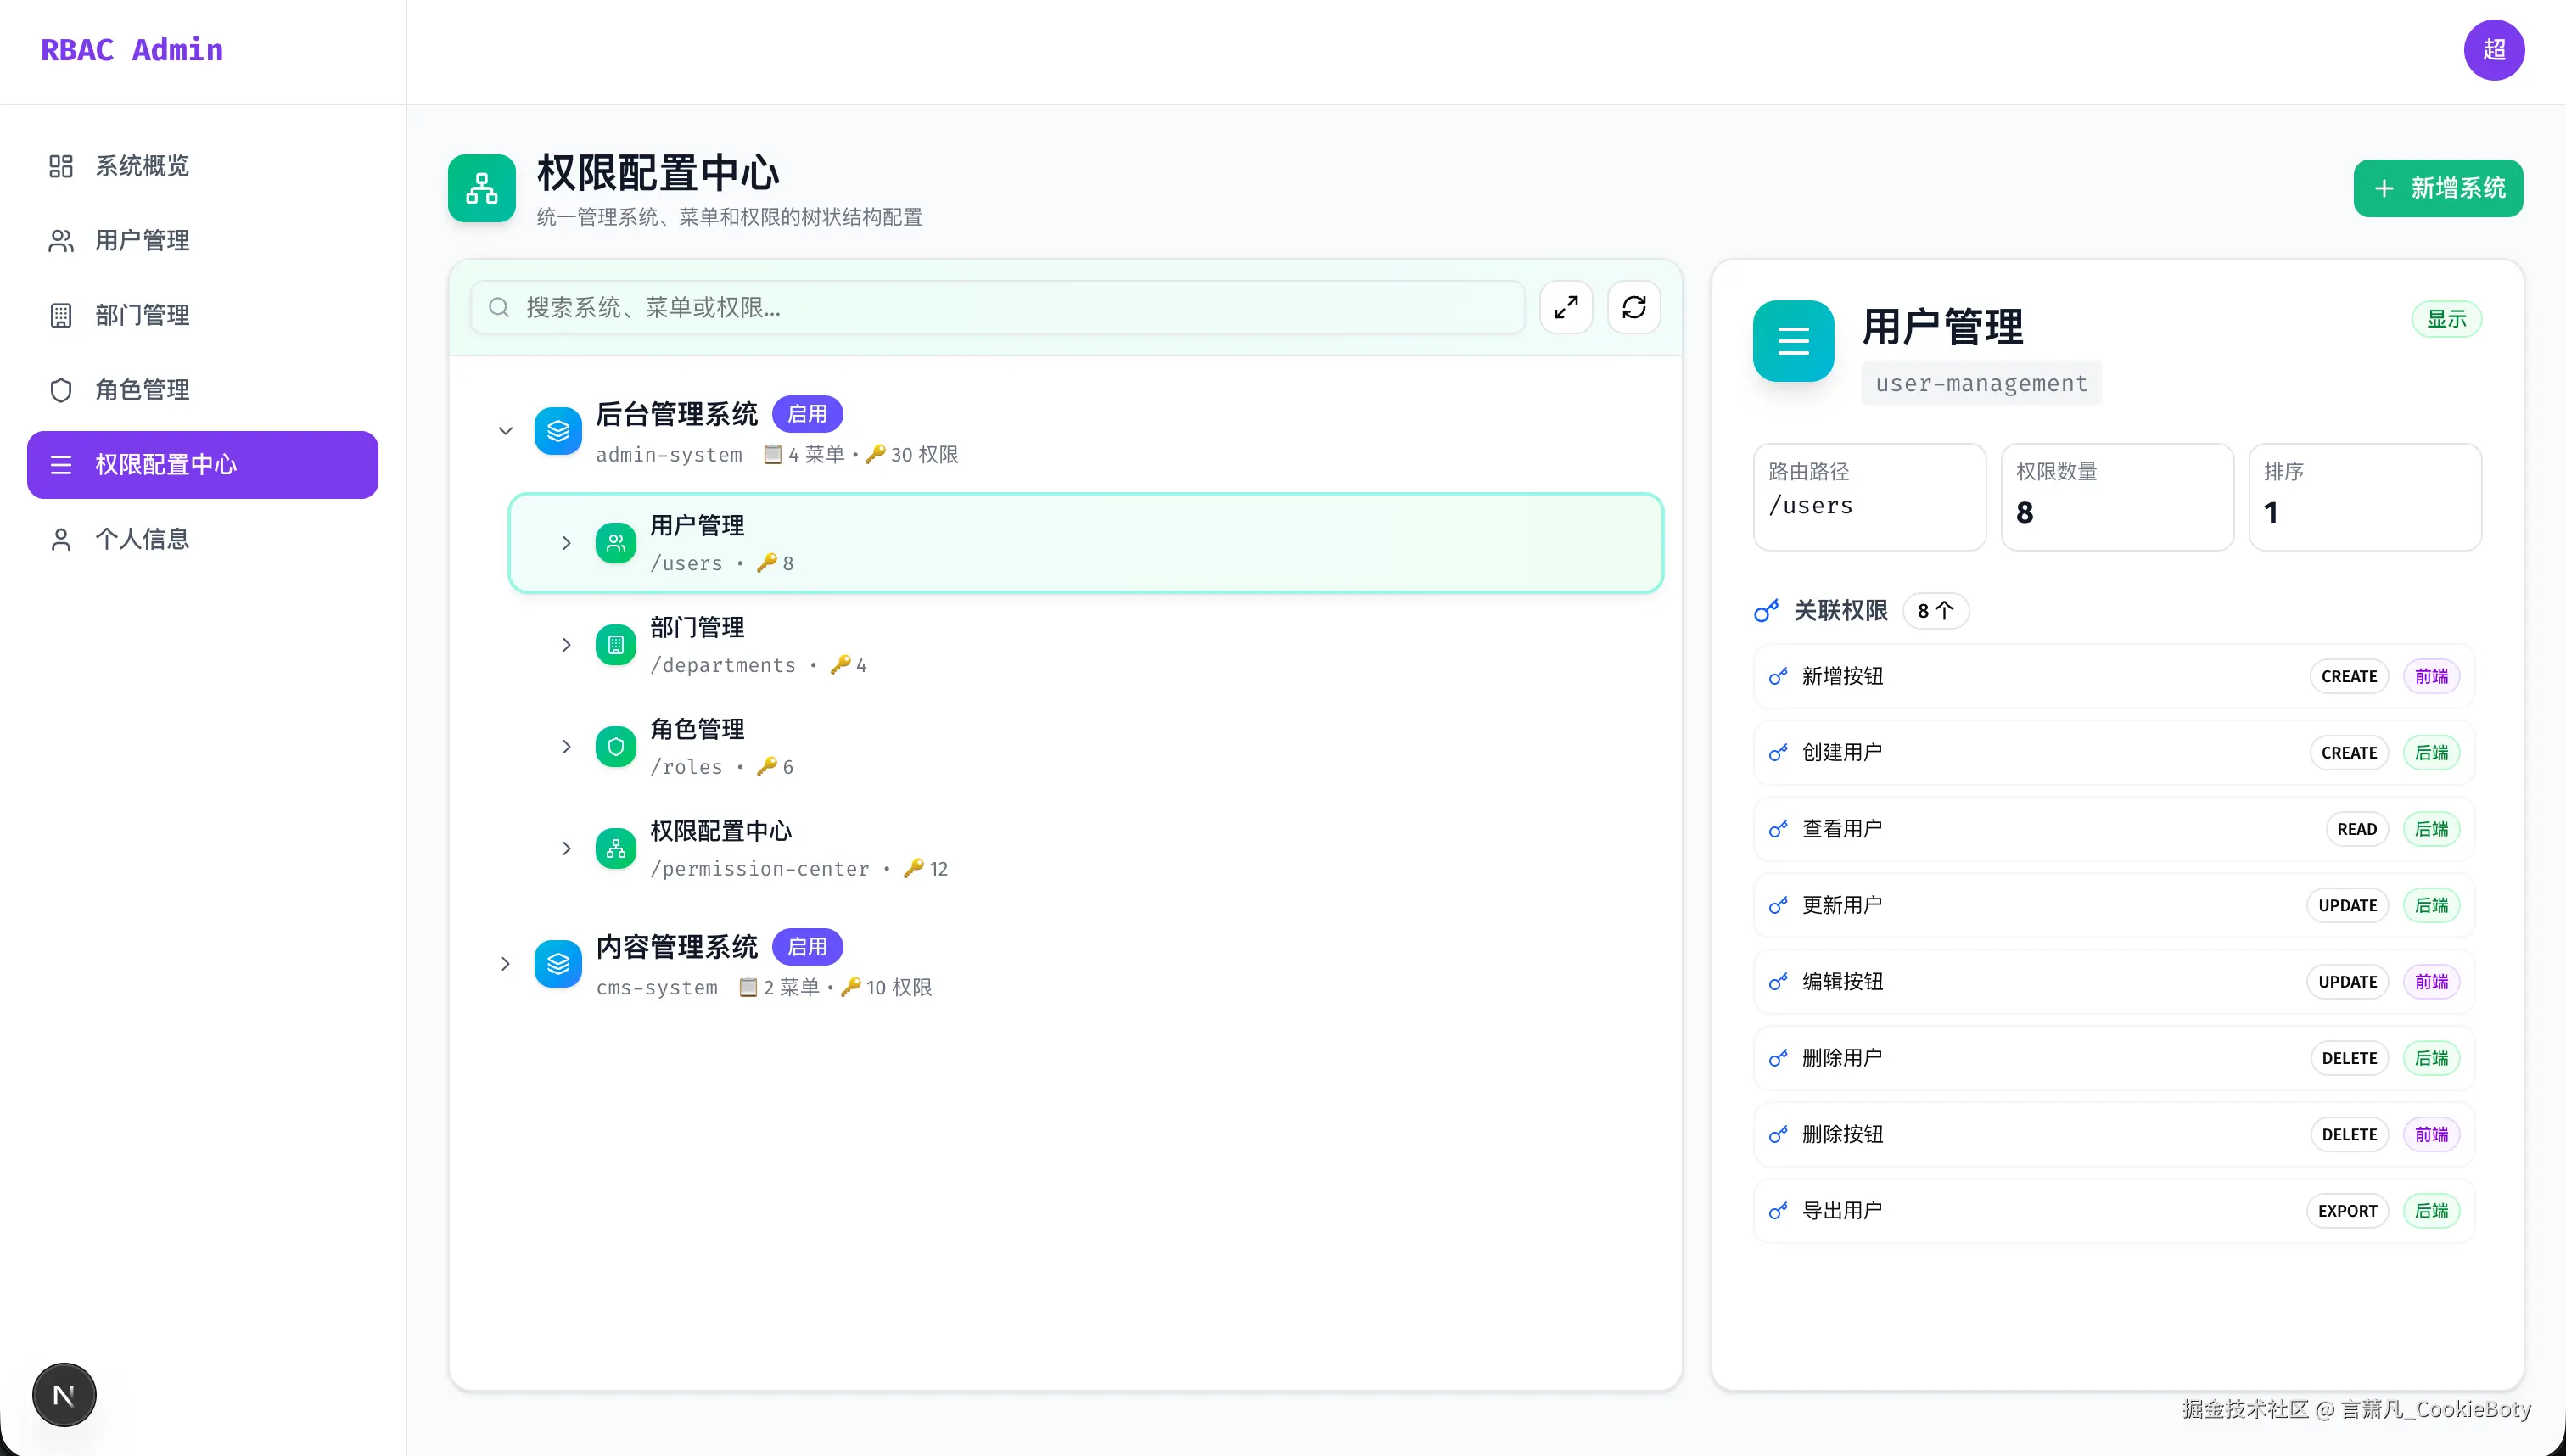The height and width of the screenshot is (1456, 2566).
Task: Click the green building icon for 部门管理 node
Action: click(x=616, y=645)
